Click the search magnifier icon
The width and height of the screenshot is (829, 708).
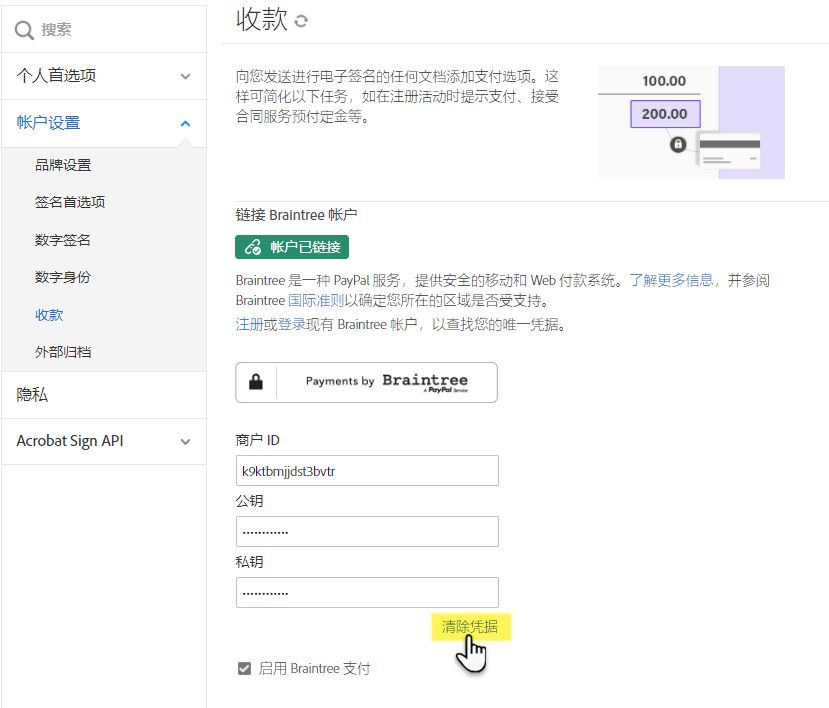point(25,31)
